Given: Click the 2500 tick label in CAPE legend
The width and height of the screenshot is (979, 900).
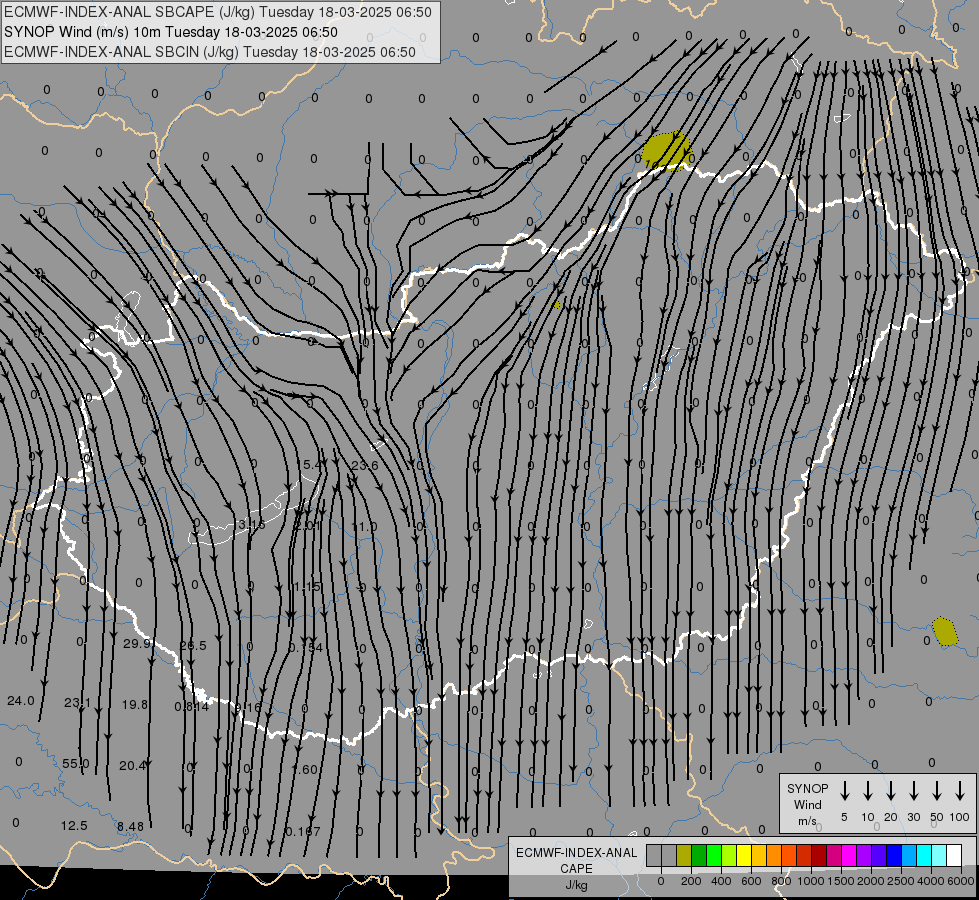Looking at the screenshot, I should point(900,881).
